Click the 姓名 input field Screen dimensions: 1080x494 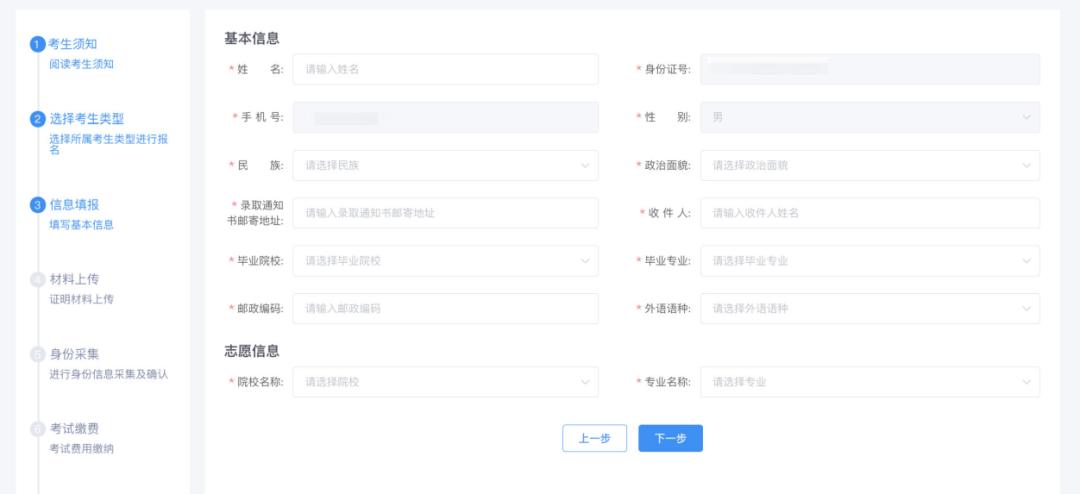(x=446, y=70)
